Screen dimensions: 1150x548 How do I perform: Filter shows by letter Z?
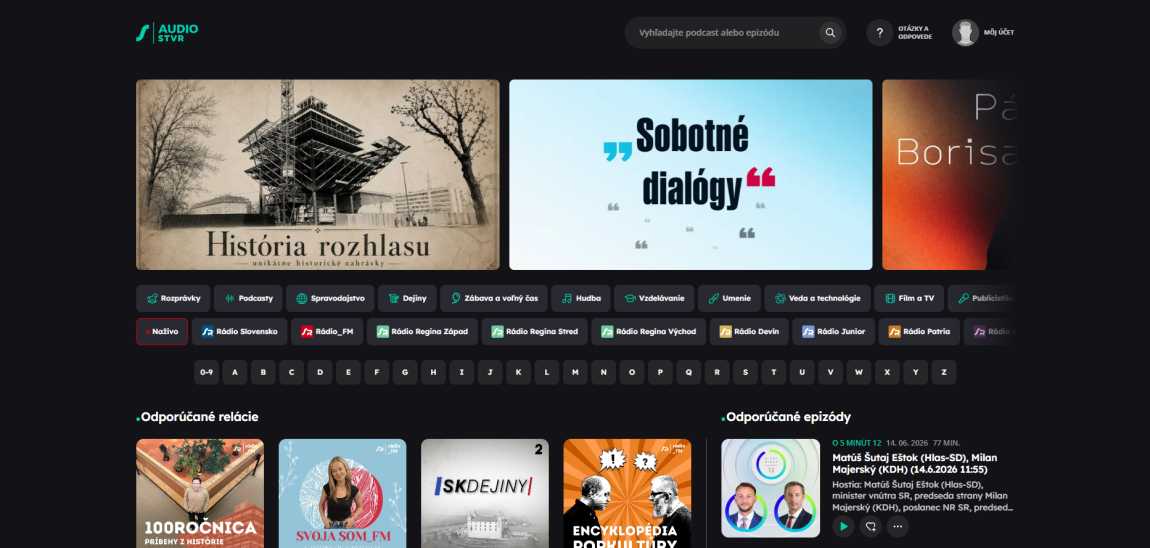click(x=944, y=372)
